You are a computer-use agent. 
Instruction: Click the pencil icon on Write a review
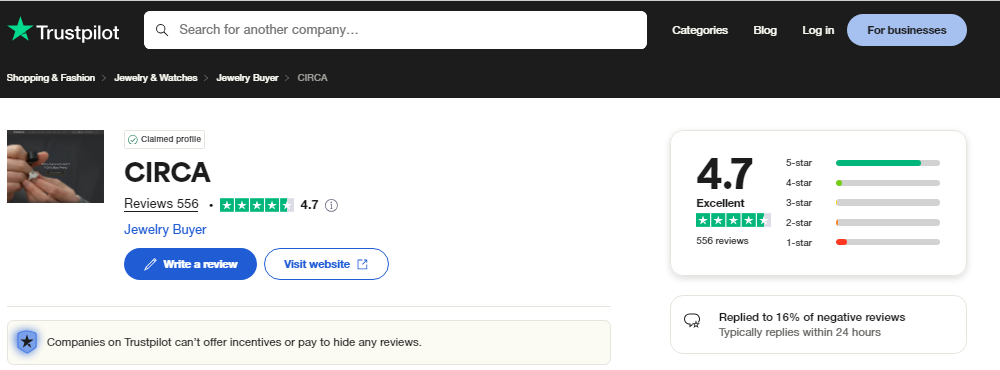point(151,264)
